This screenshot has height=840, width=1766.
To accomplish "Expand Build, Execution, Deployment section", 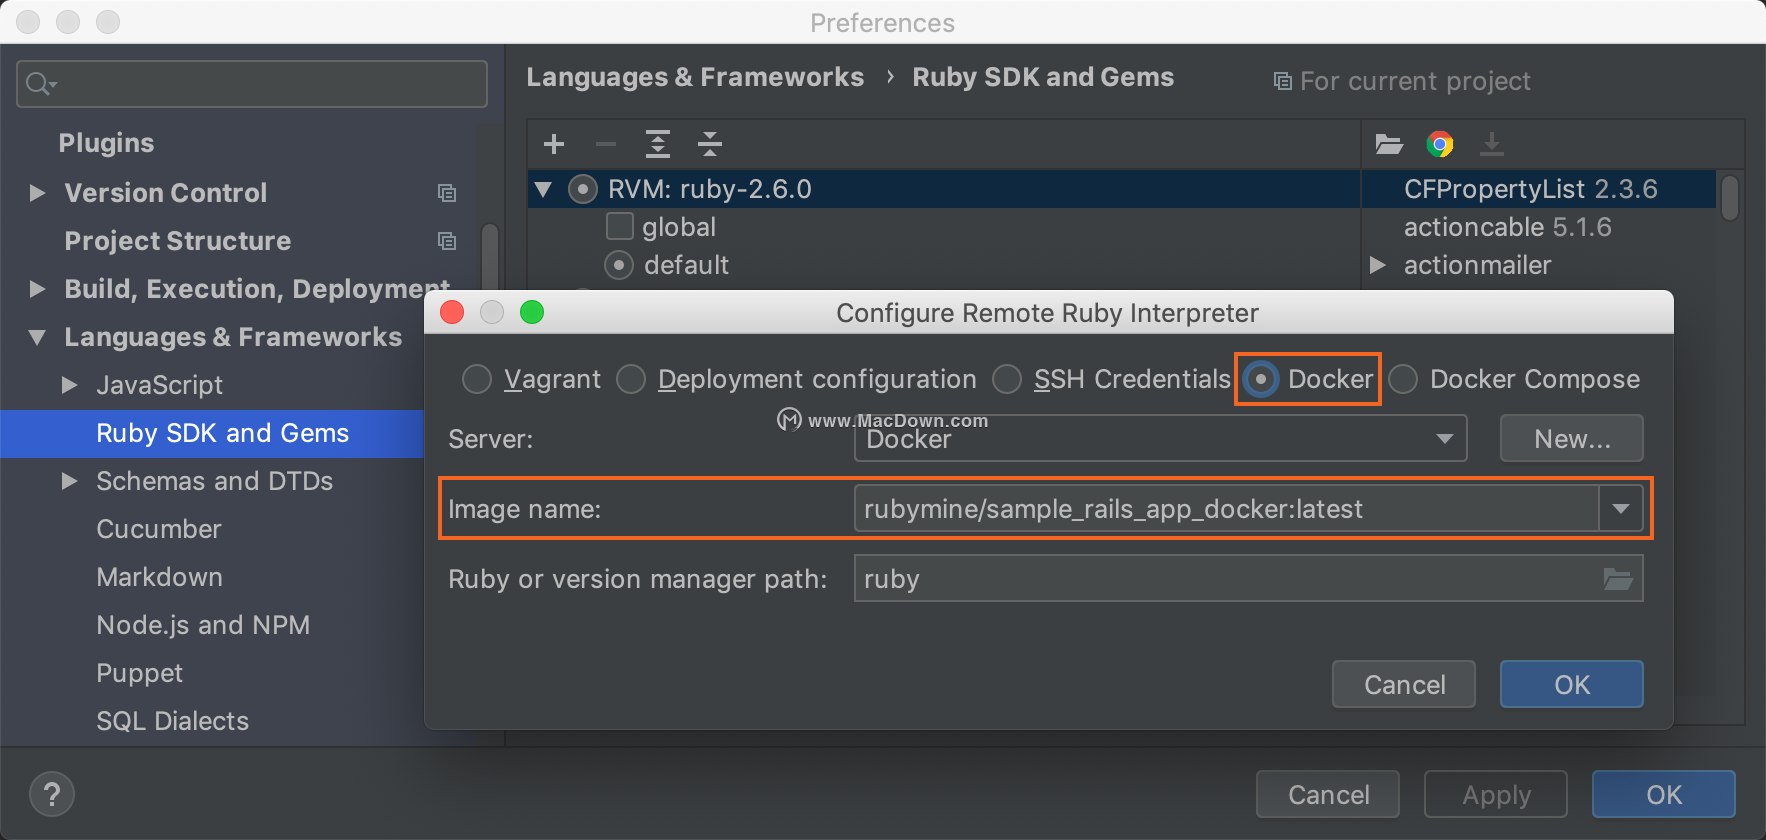I will point(37,289).
